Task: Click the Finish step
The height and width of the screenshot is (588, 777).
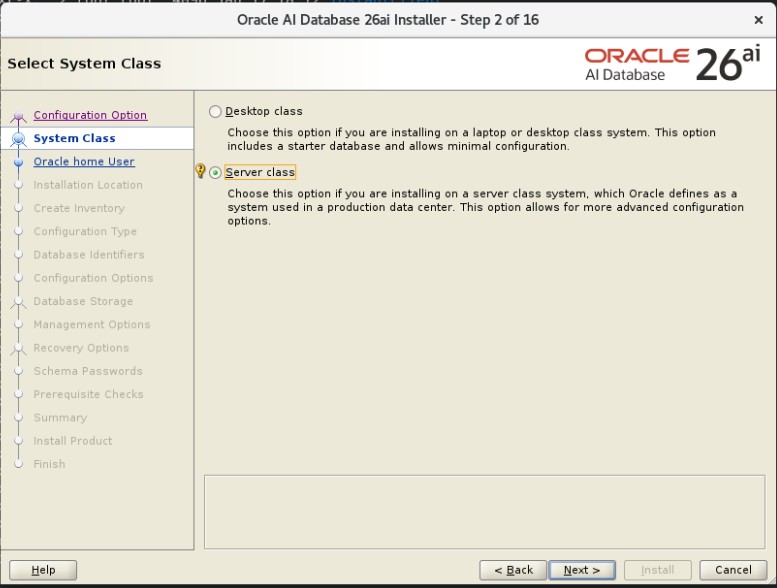Action: (49, 464)
